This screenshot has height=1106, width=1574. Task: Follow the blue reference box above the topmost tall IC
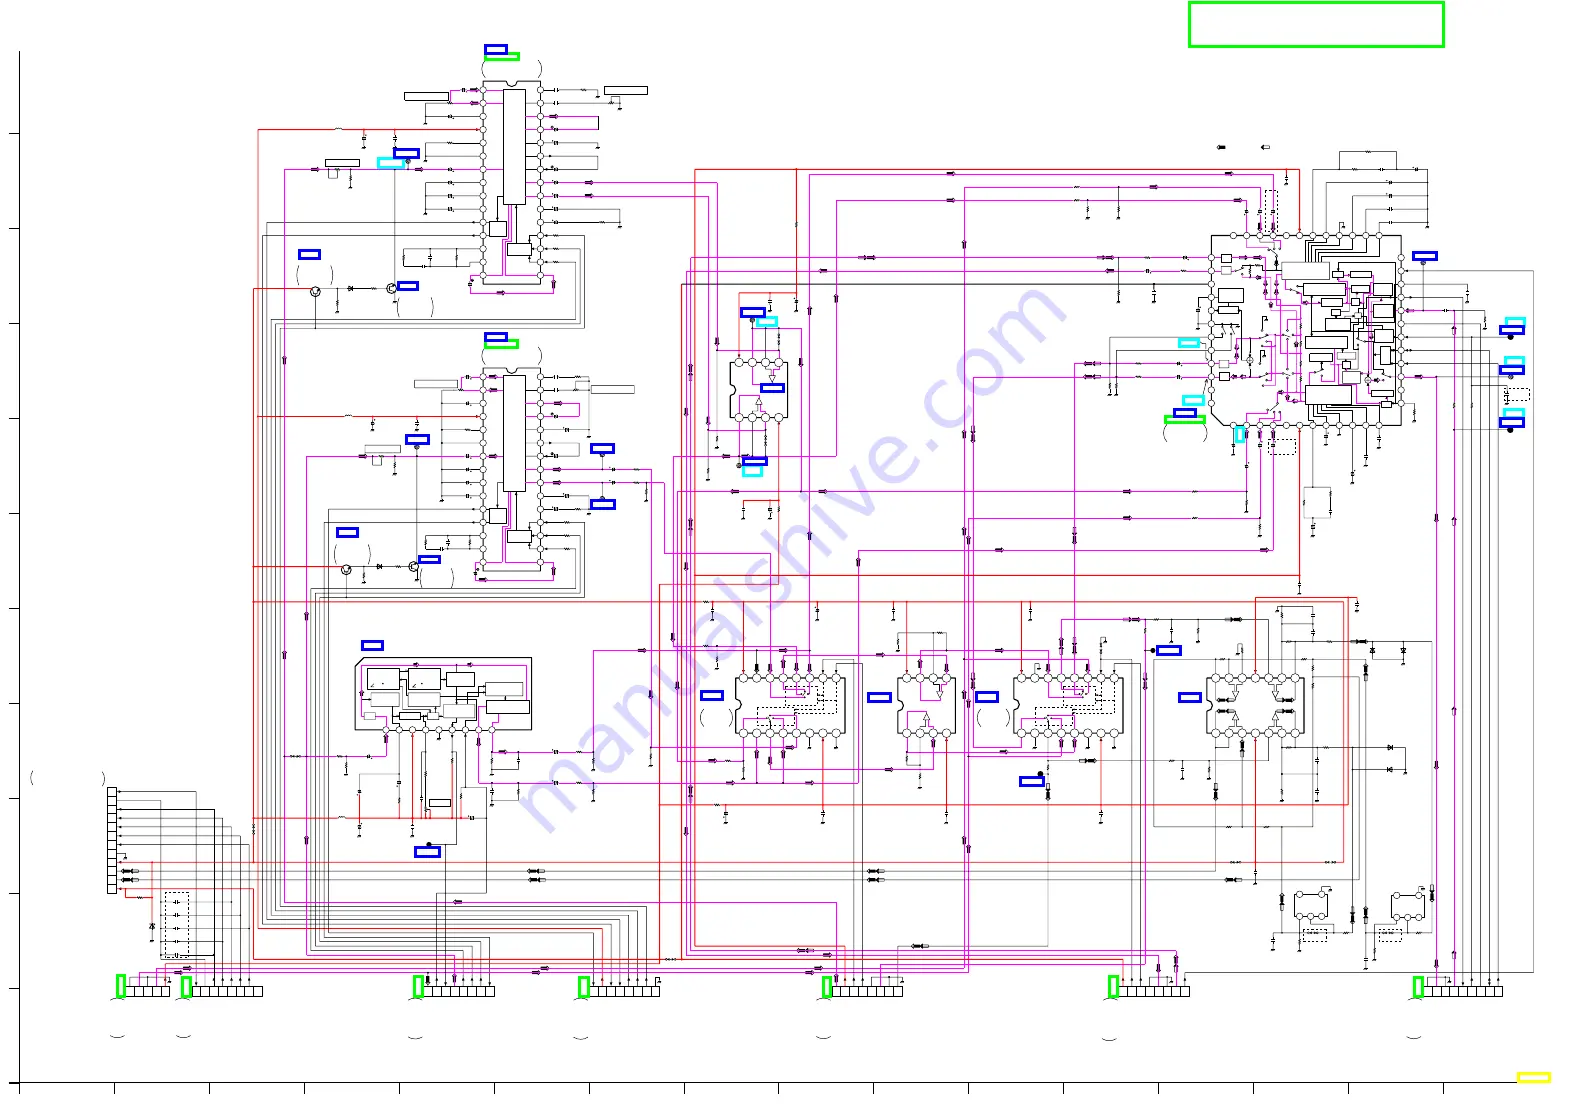(496, 49)
